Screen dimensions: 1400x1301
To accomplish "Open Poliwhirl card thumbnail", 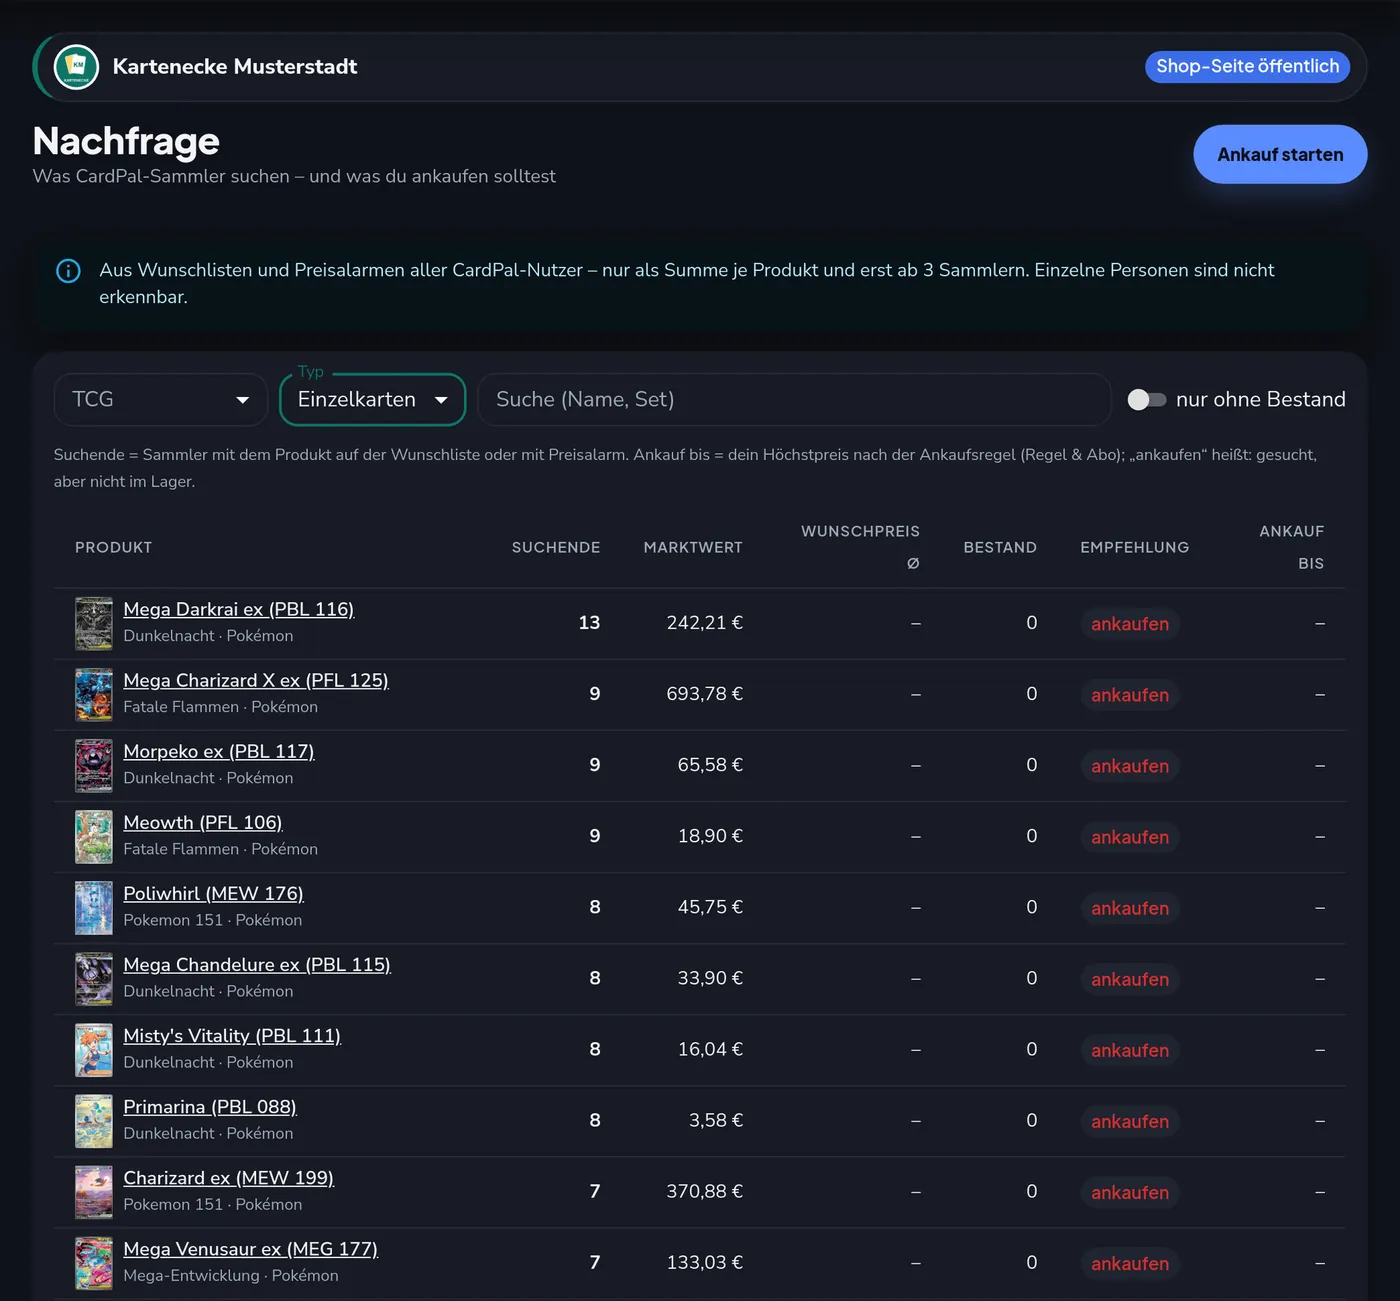I will click(x=94, y=907).
